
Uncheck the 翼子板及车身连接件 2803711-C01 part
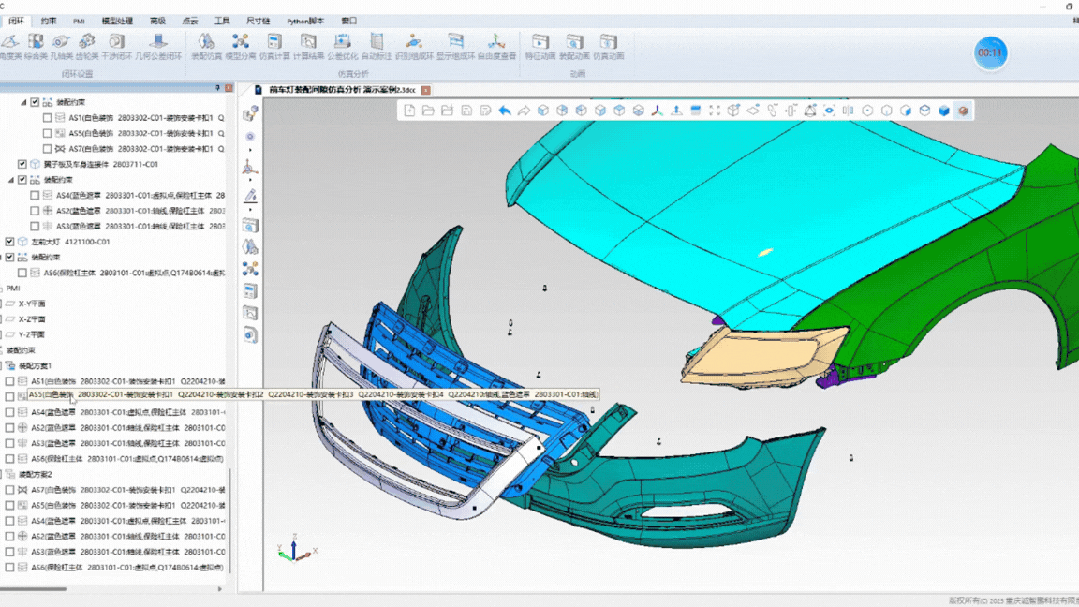pos(22,164)
